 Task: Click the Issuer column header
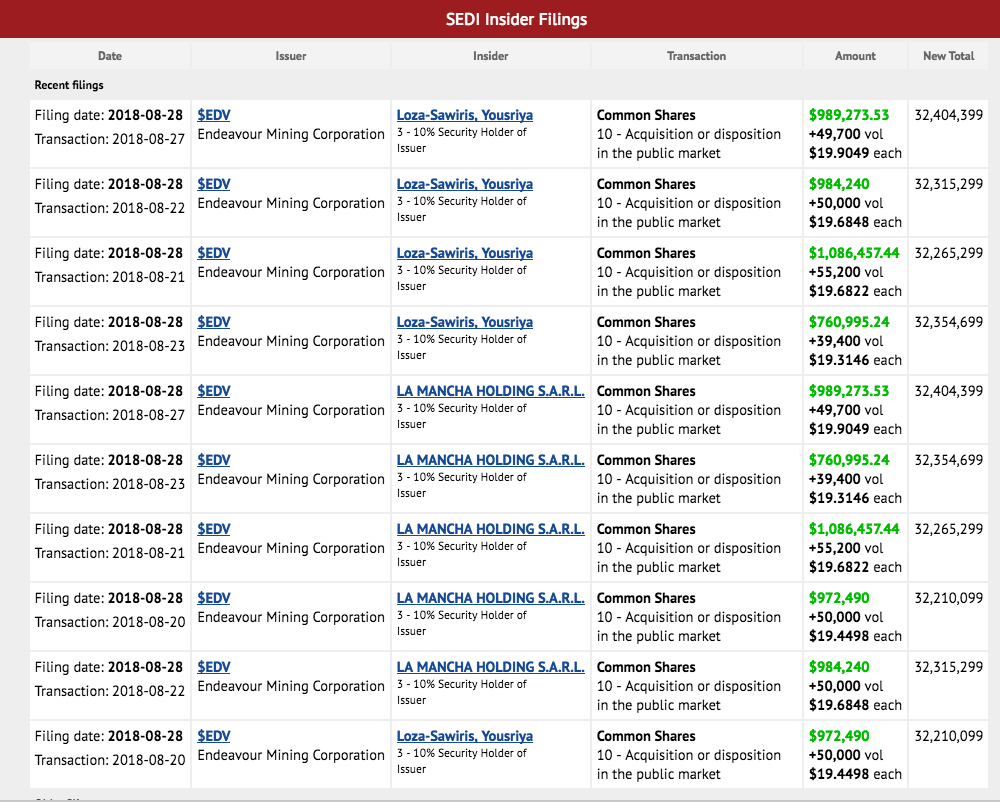291,56
